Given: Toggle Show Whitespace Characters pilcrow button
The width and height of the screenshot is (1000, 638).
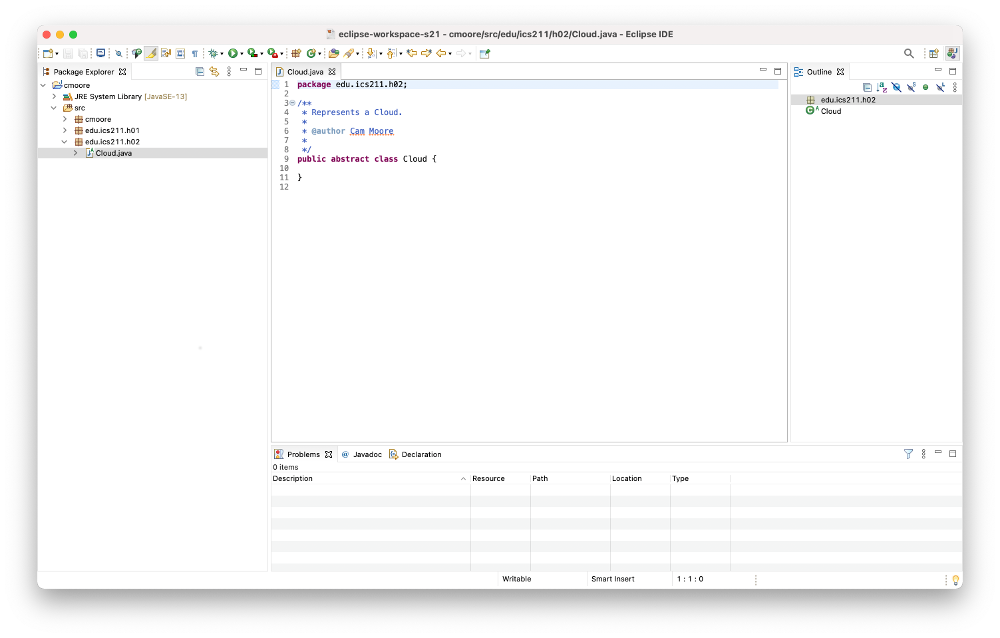Looking at the screenshot, I should tap(194, 53).
